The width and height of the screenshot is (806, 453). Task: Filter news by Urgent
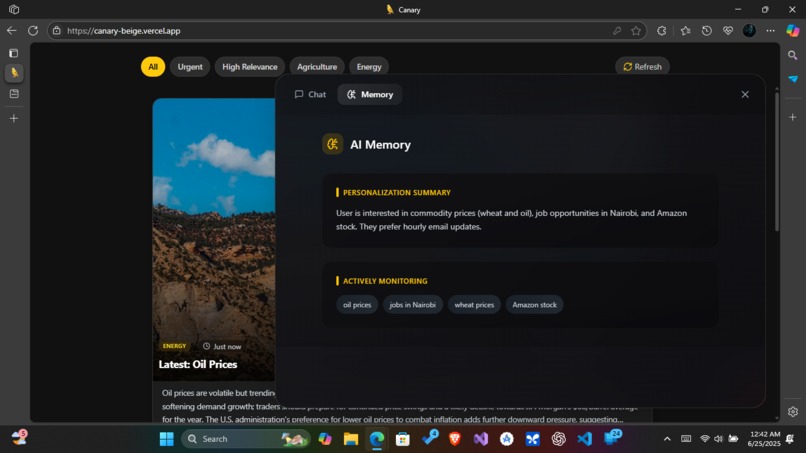[x=190, y=67]
